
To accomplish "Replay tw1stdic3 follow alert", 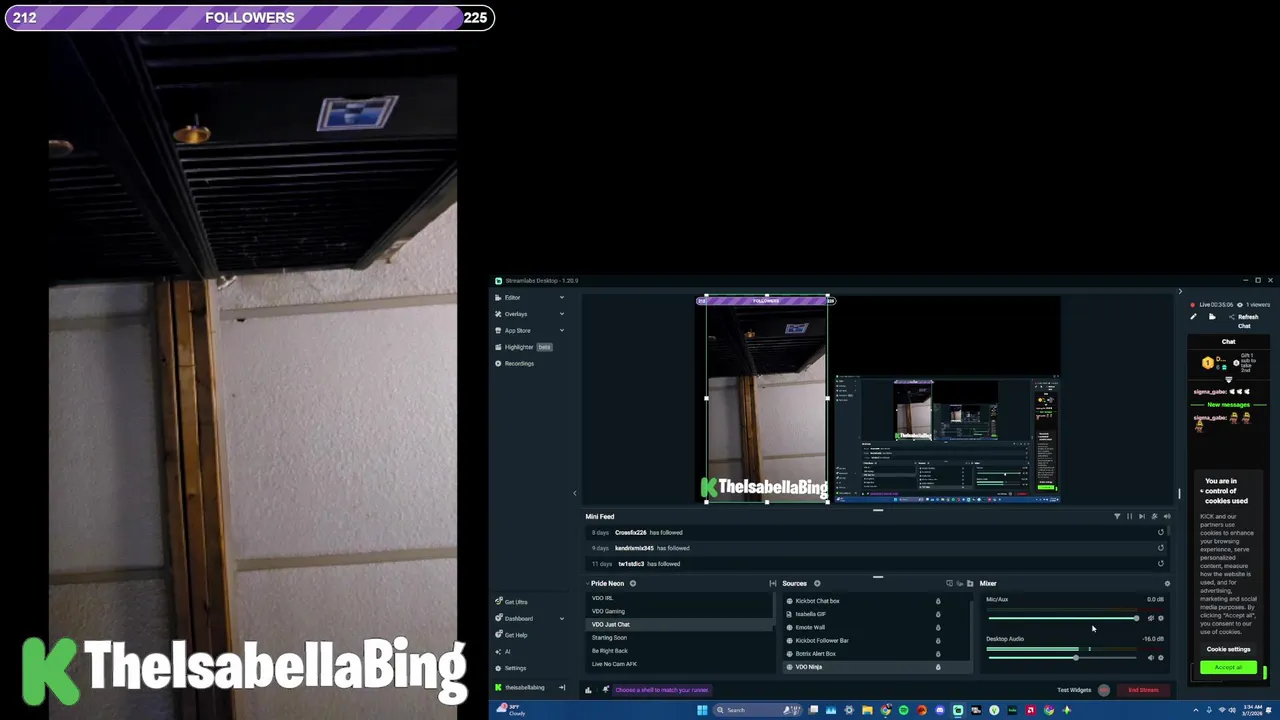I will point(1161,563).
